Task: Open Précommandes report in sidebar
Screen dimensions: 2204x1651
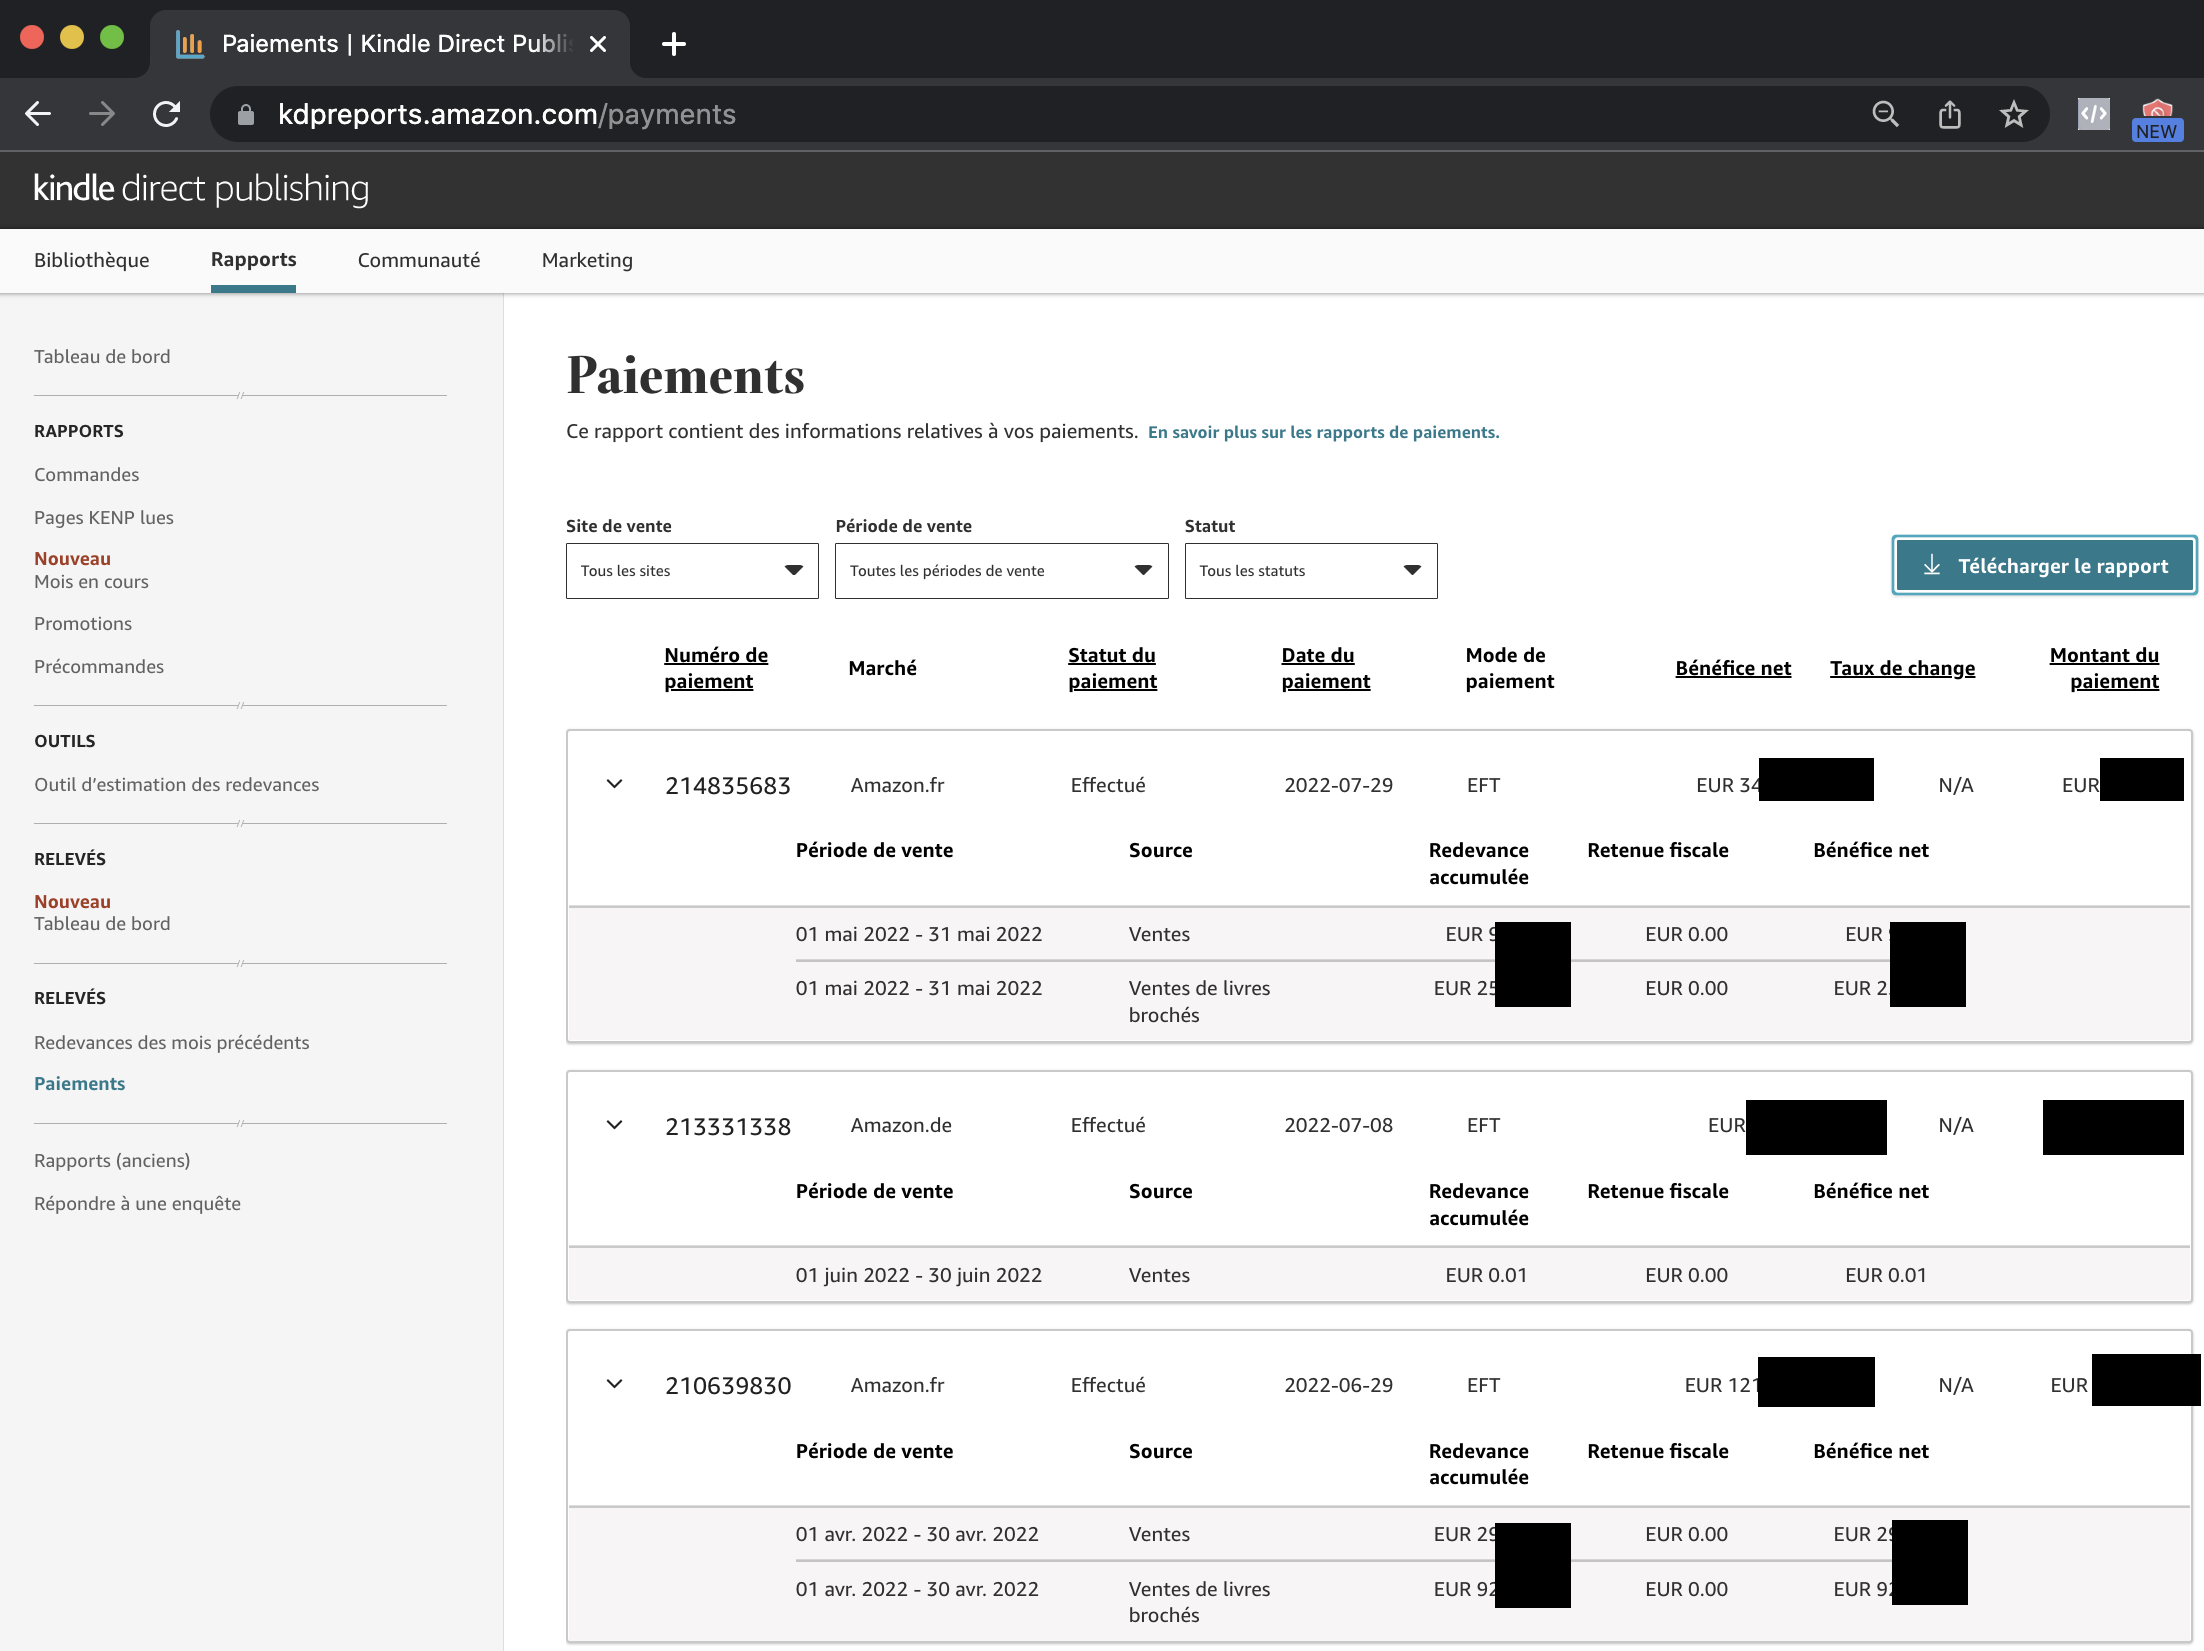Action: 99,667
